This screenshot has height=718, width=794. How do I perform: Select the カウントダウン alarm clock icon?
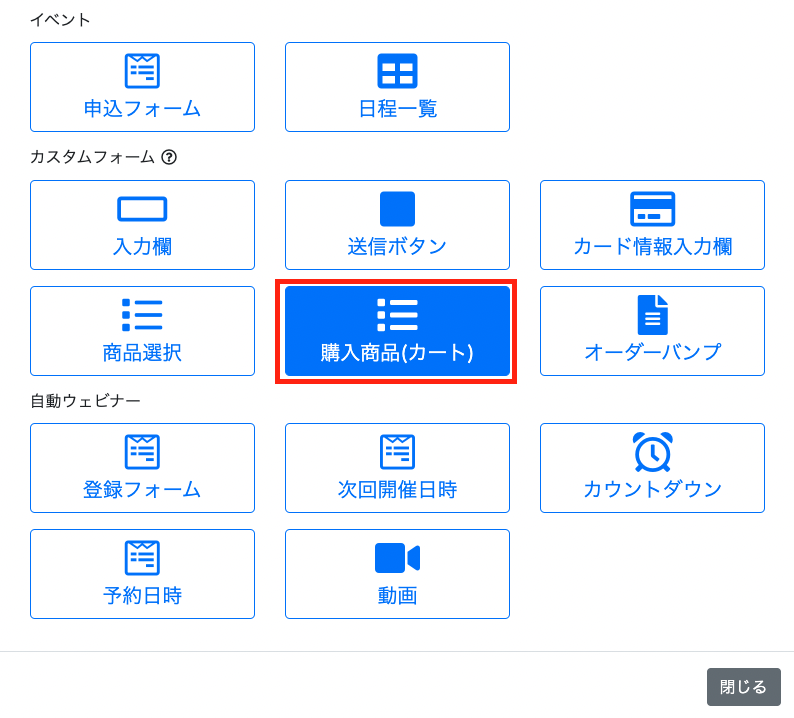652,452
